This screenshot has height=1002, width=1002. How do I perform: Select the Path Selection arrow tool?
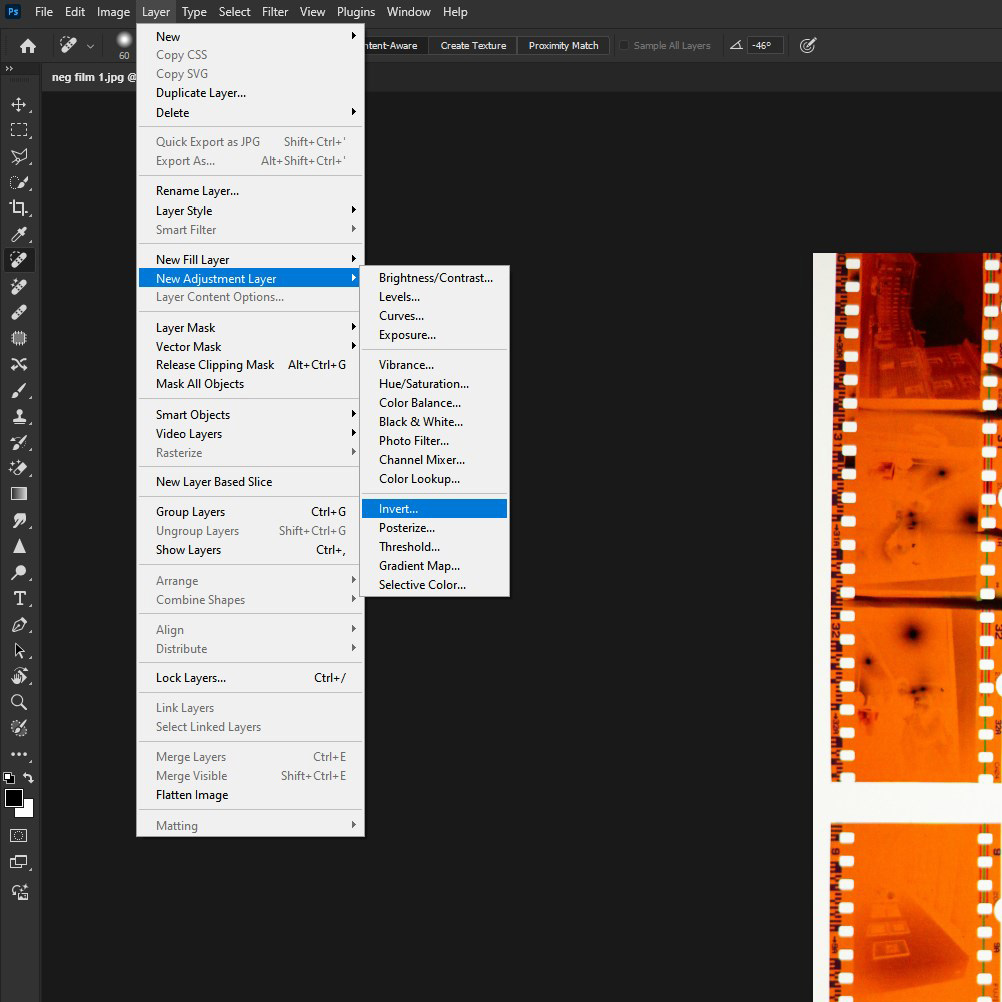19,651
